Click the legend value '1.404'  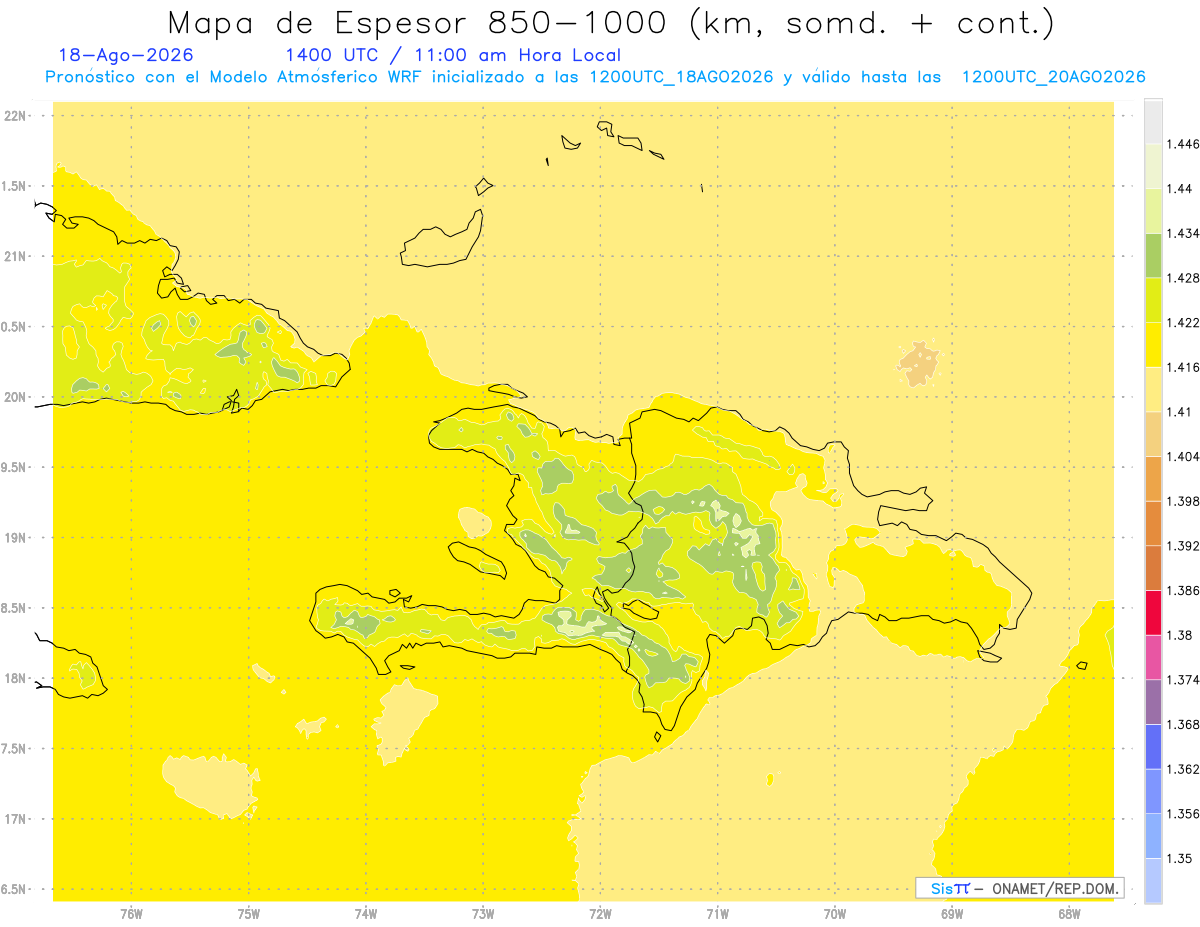[1183, 456]
